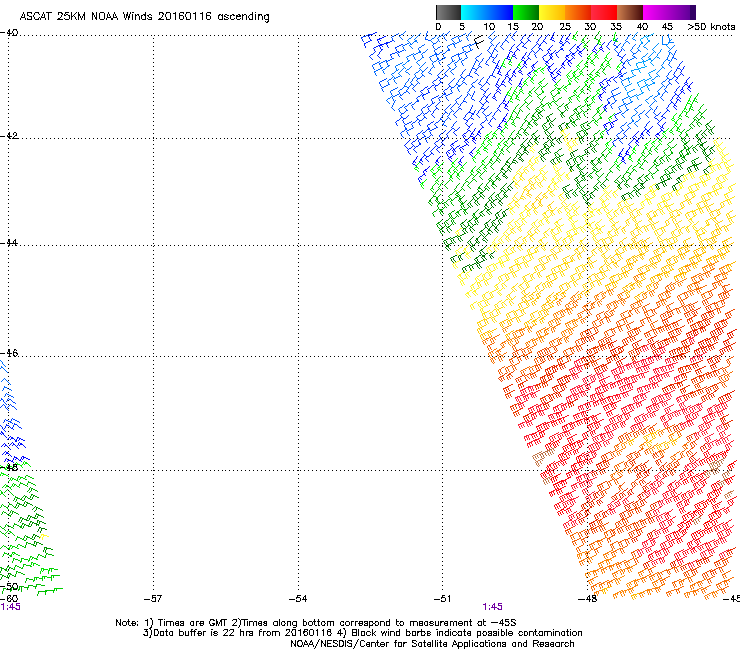Click the purple '1:45' time near -60
This screenshot has height=650, width=740.
pos(10,607)
